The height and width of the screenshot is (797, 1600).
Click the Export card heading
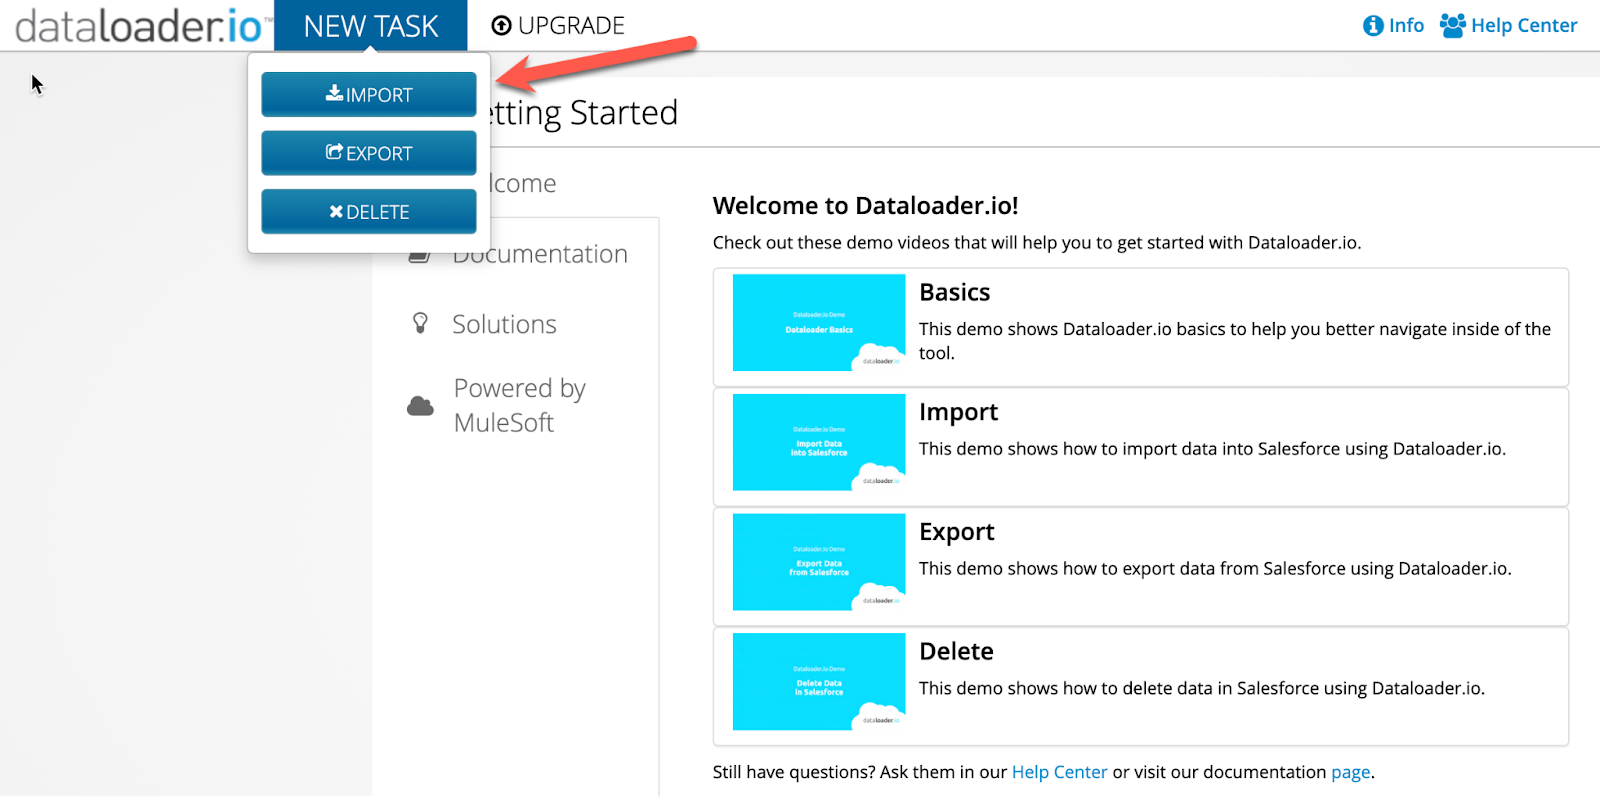[956, 532]
